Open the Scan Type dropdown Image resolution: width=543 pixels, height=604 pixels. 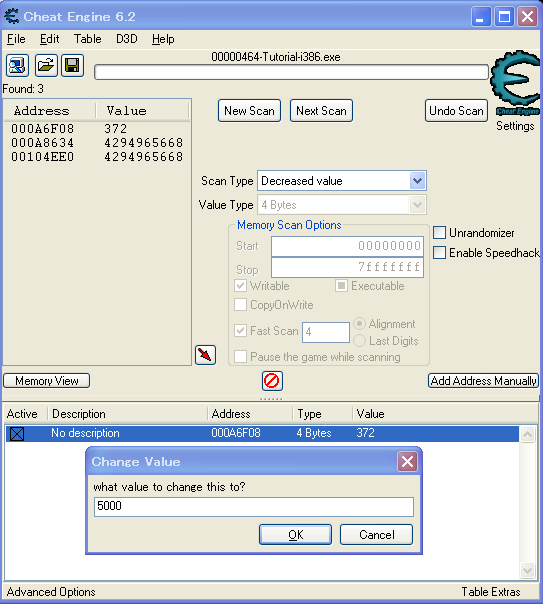pos(417,181)
